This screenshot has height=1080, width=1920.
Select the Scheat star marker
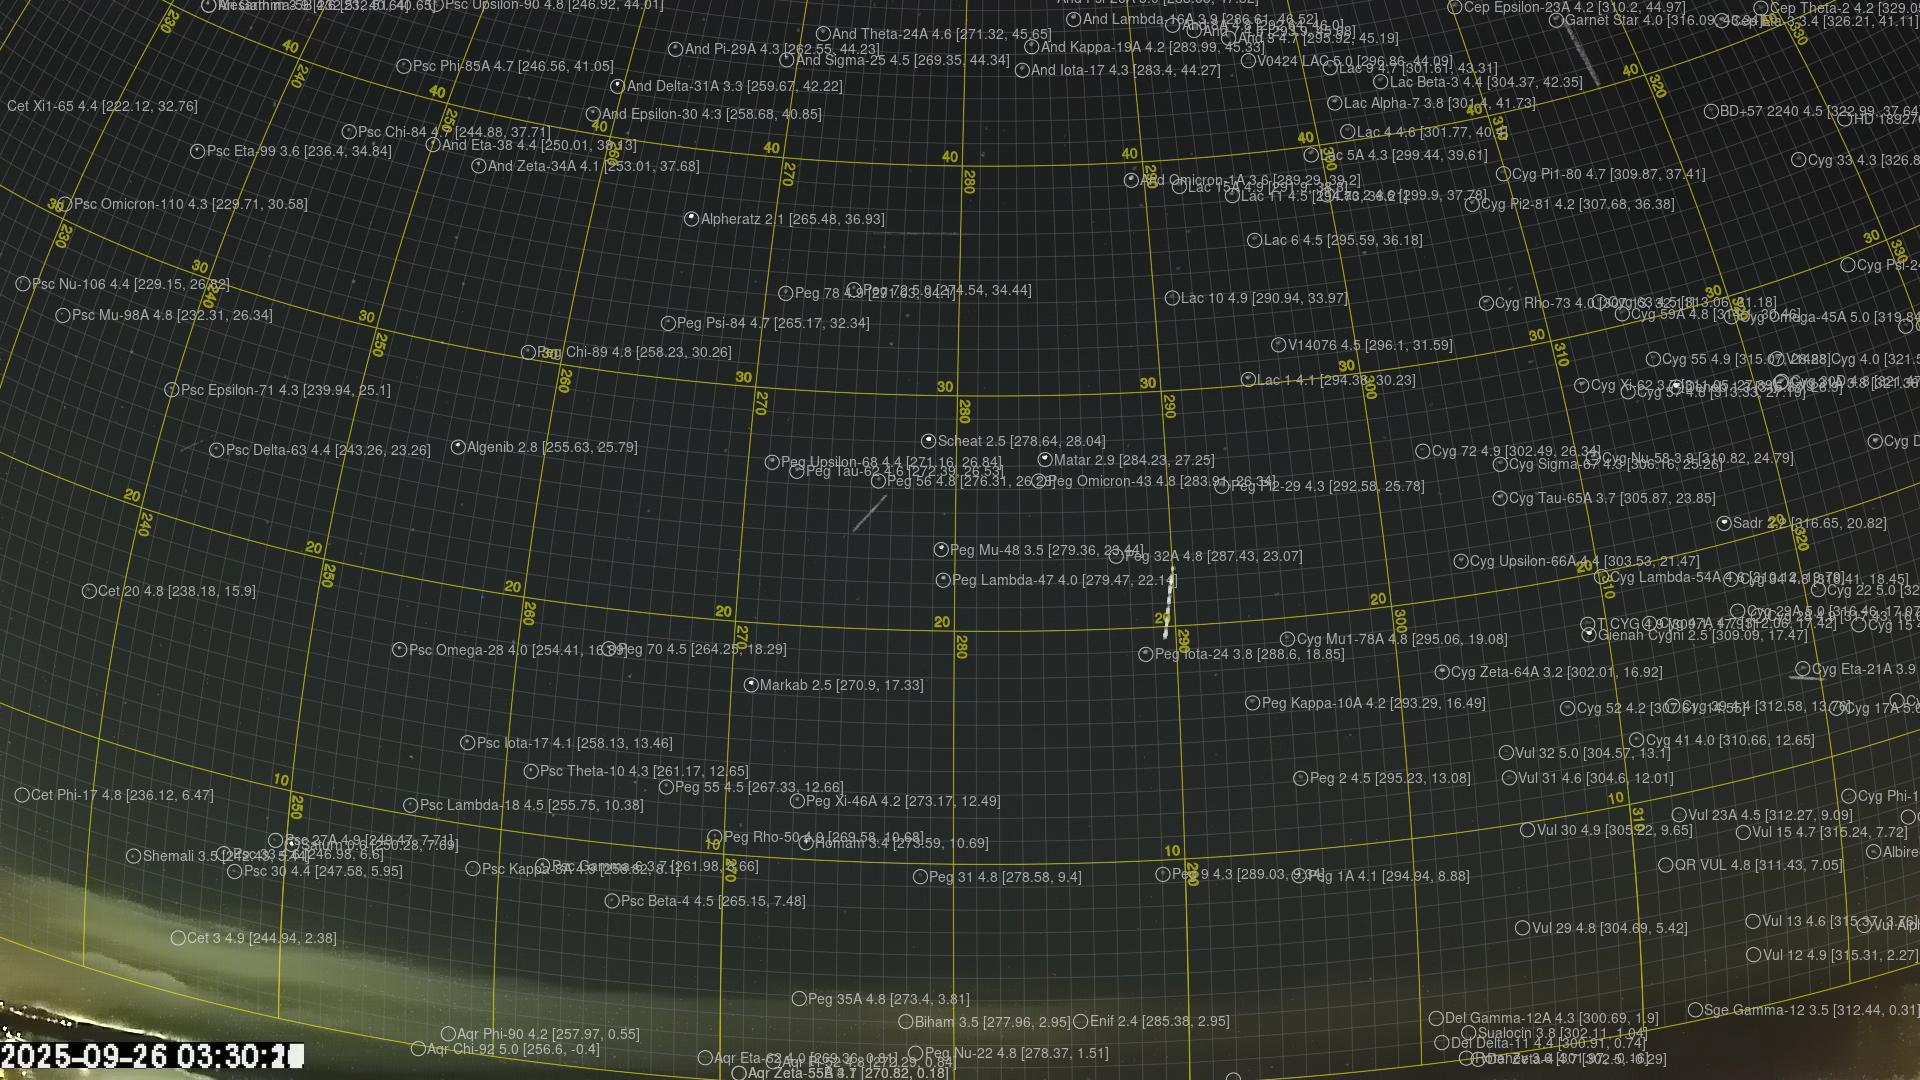coord(928,441)
